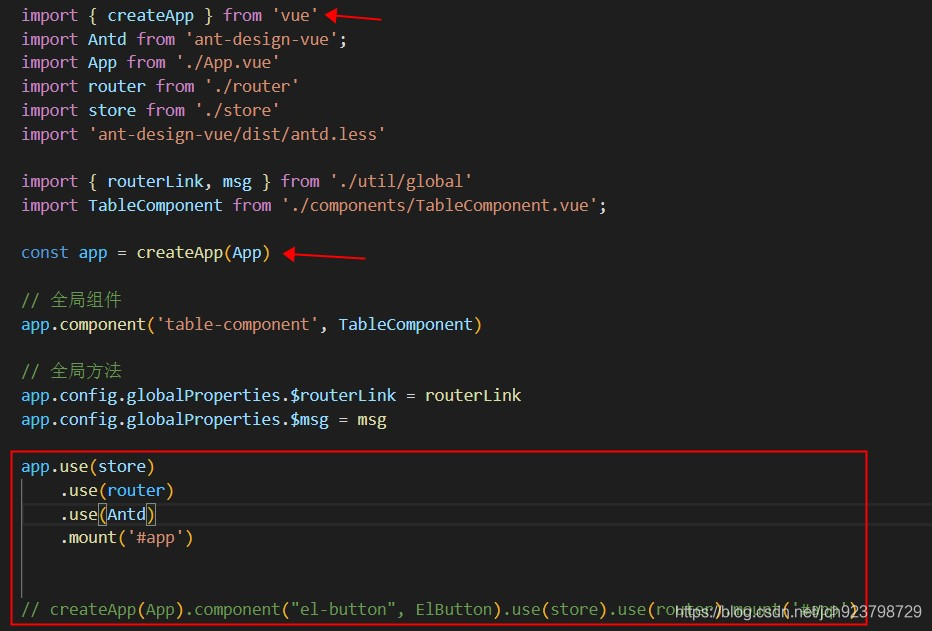This screenshot has height=631, width=932.
Task: Click app.use(store) line
Action: coord(88,466)
